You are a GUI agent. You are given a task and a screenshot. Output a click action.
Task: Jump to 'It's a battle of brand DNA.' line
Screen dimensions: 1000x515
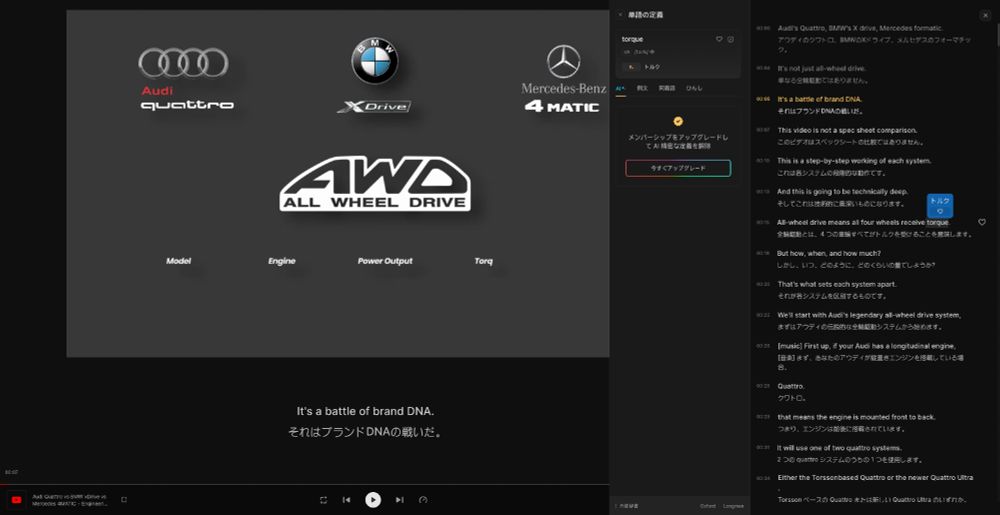pos(820,99)
